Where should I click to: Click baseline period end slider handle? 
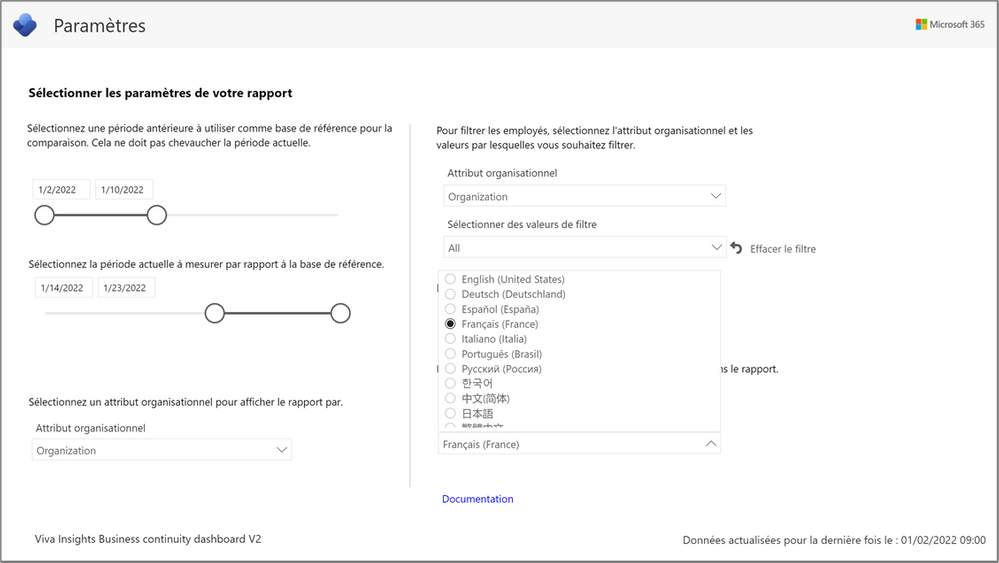[157, 215]
